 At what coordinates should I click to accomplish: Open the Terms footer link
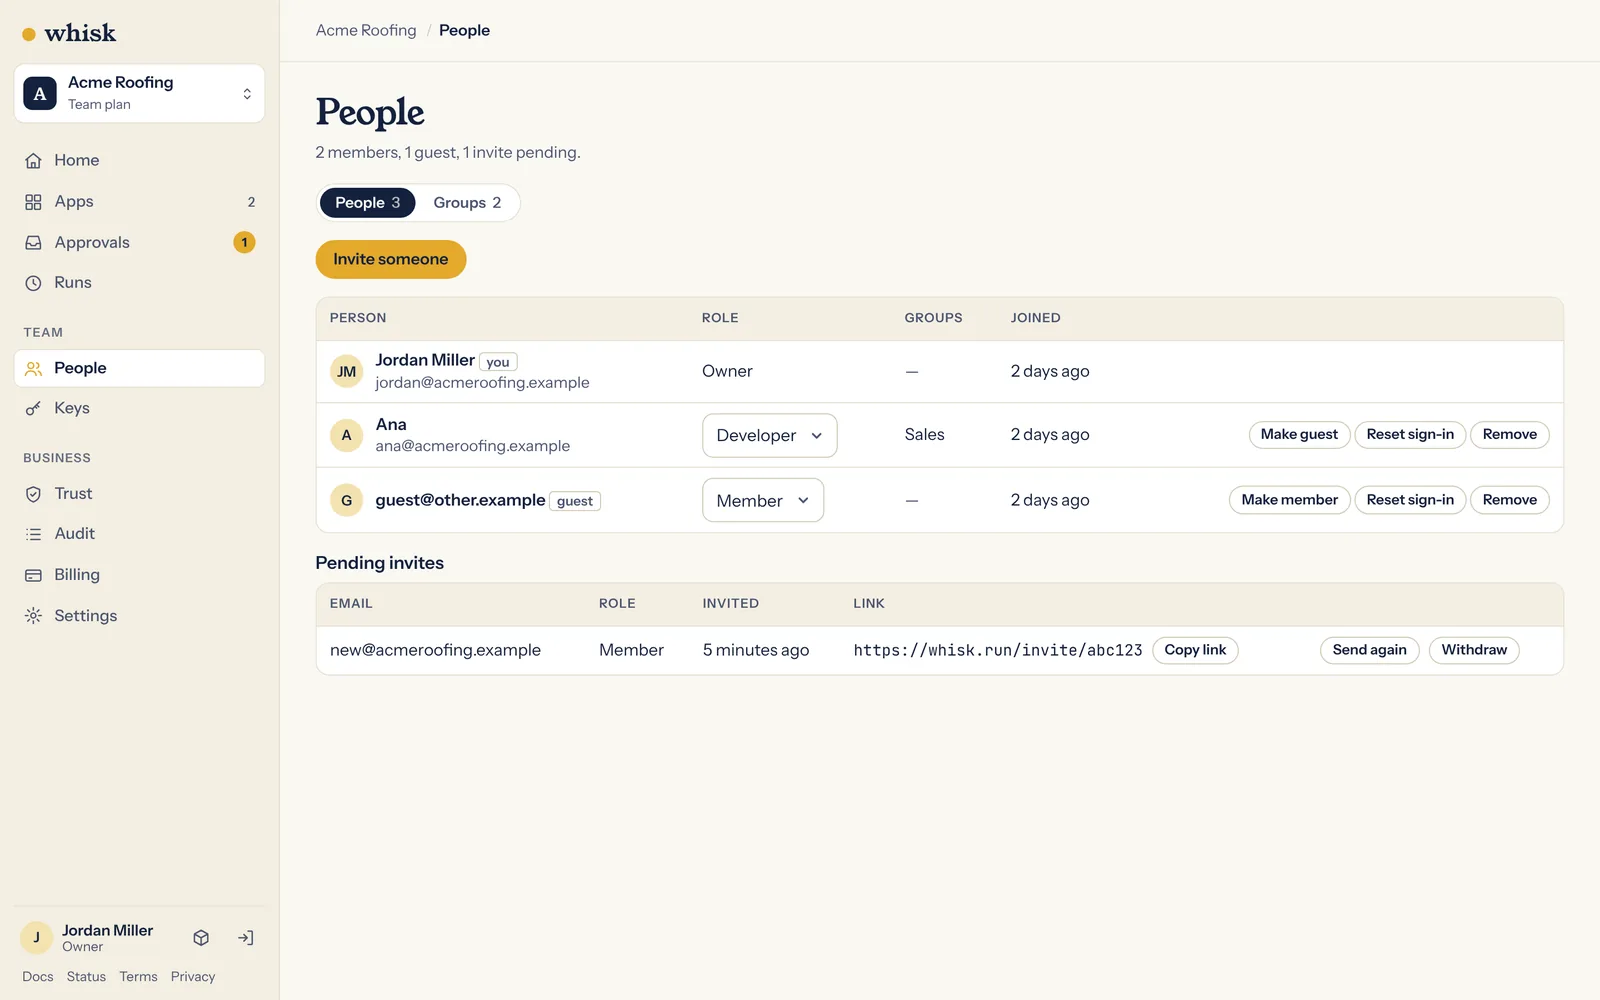pos(138,977)
